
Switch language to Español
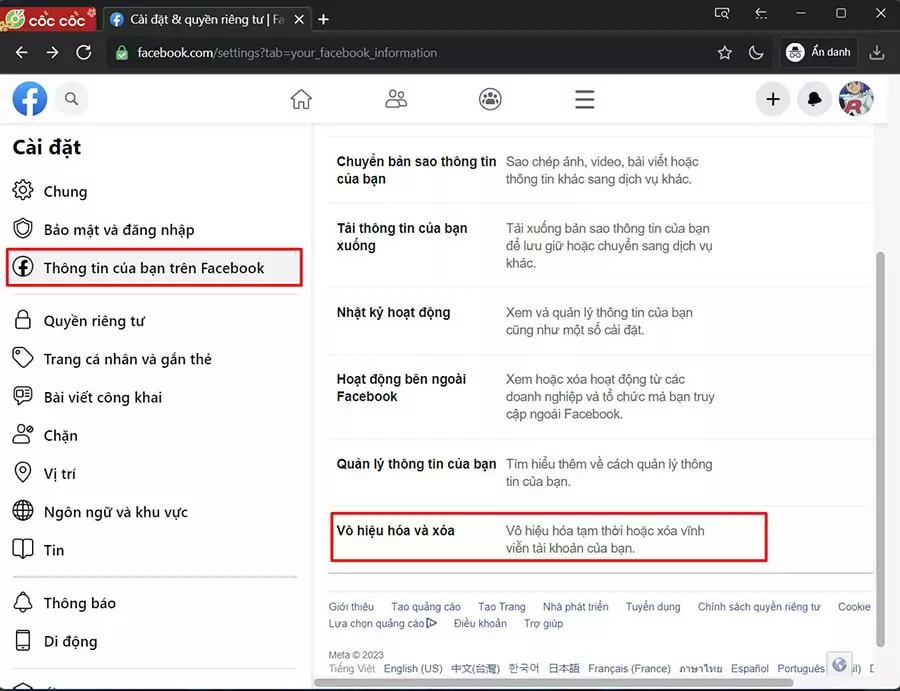(x=750, y=669)
